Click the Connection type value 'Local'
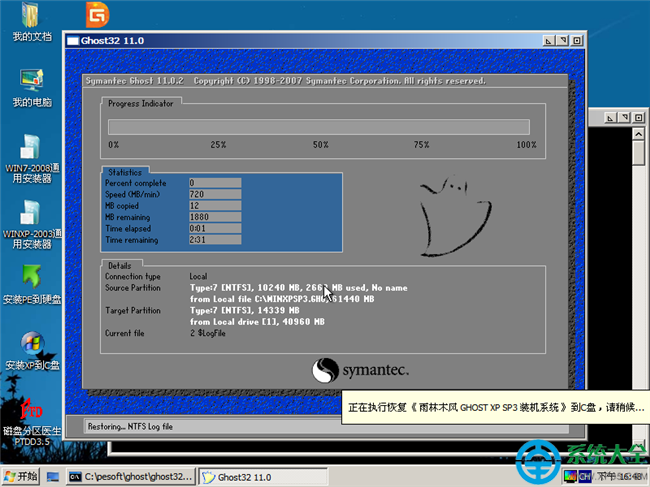 (198, 276)
